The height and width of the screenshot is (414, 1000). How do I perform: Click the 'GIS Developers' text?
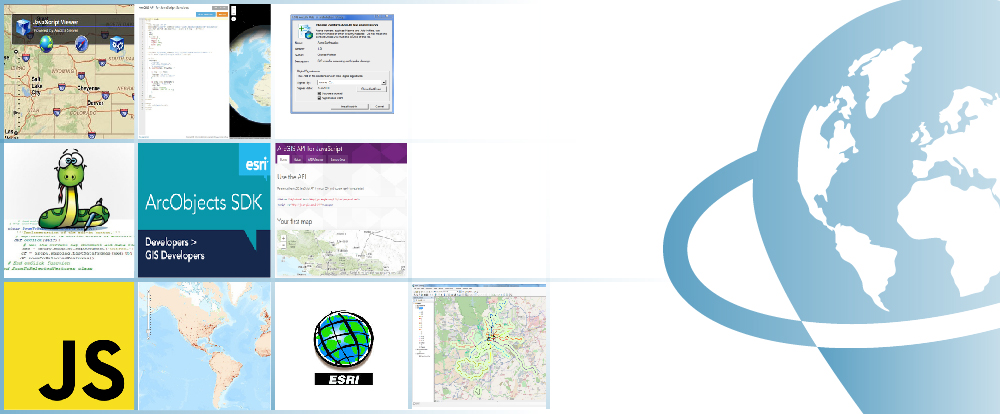pyautogui.click(x=175, y=255)
